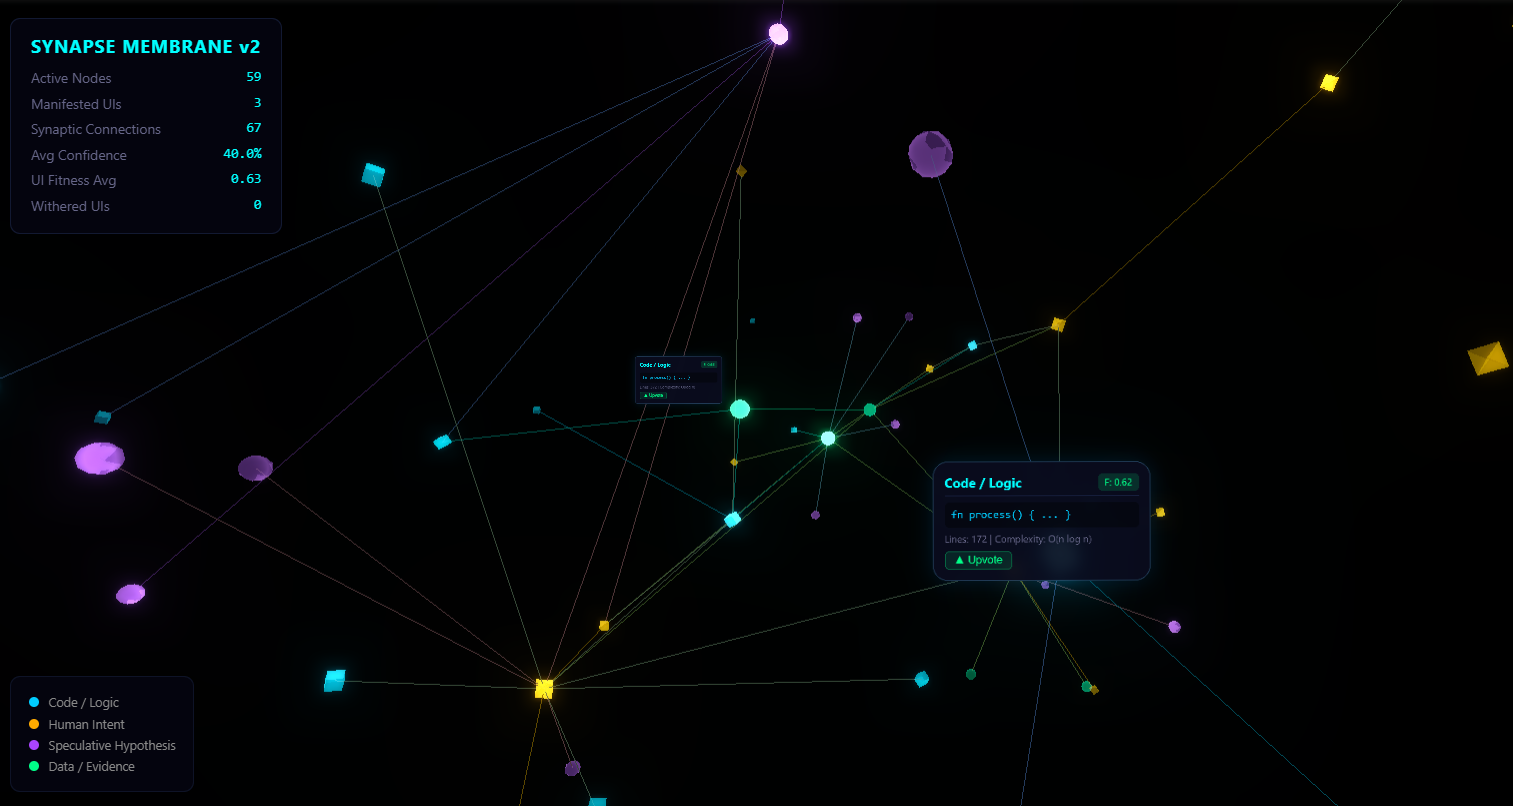Click the fn process() code snippet

pyautogui.click(x=1041, y=514)
